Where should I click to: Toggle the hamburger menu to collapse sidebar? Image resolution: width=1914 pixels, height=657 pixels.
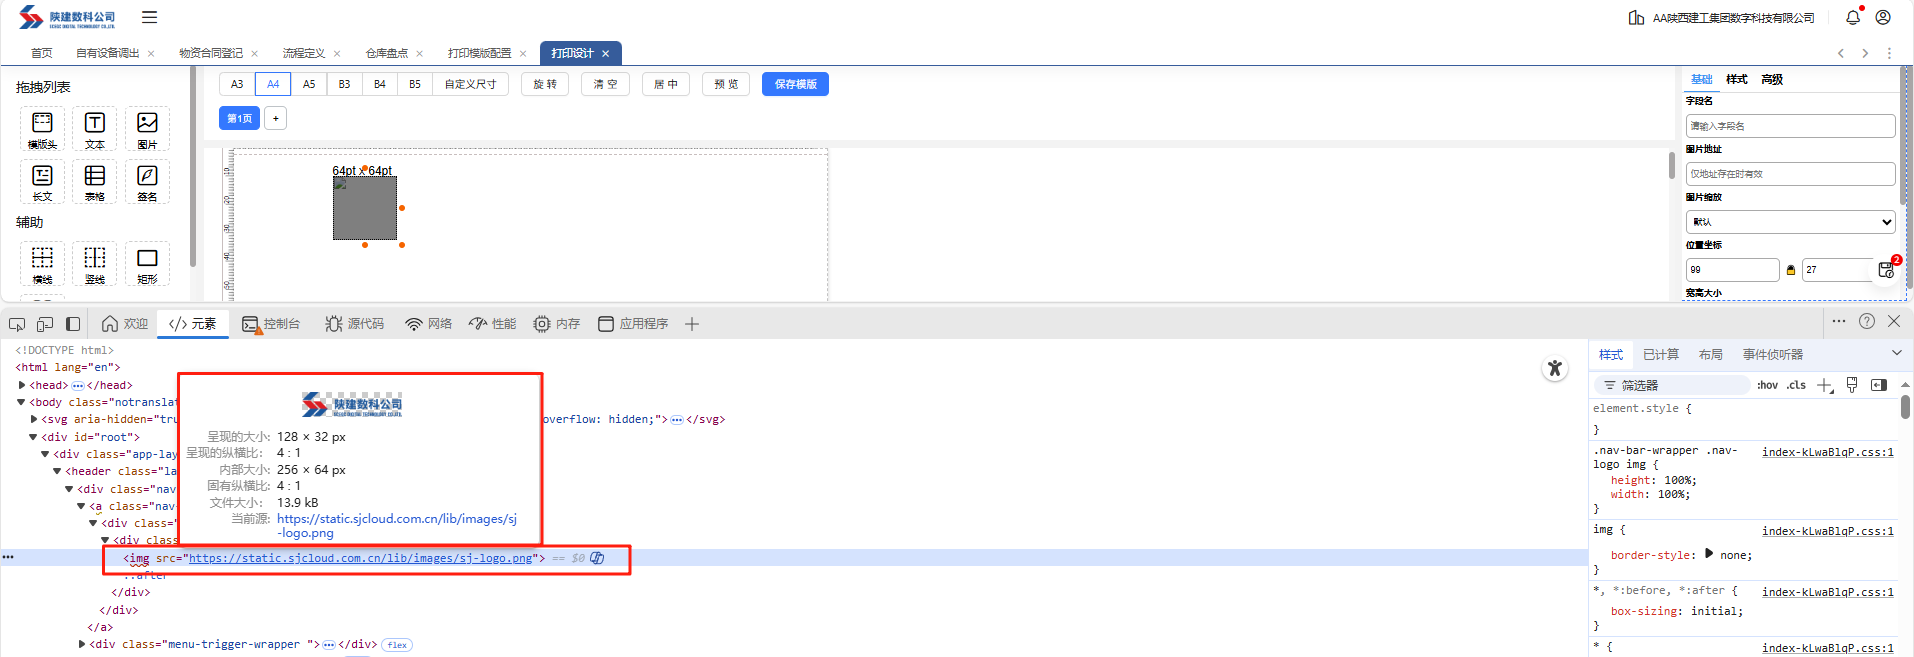coord(149,17)
